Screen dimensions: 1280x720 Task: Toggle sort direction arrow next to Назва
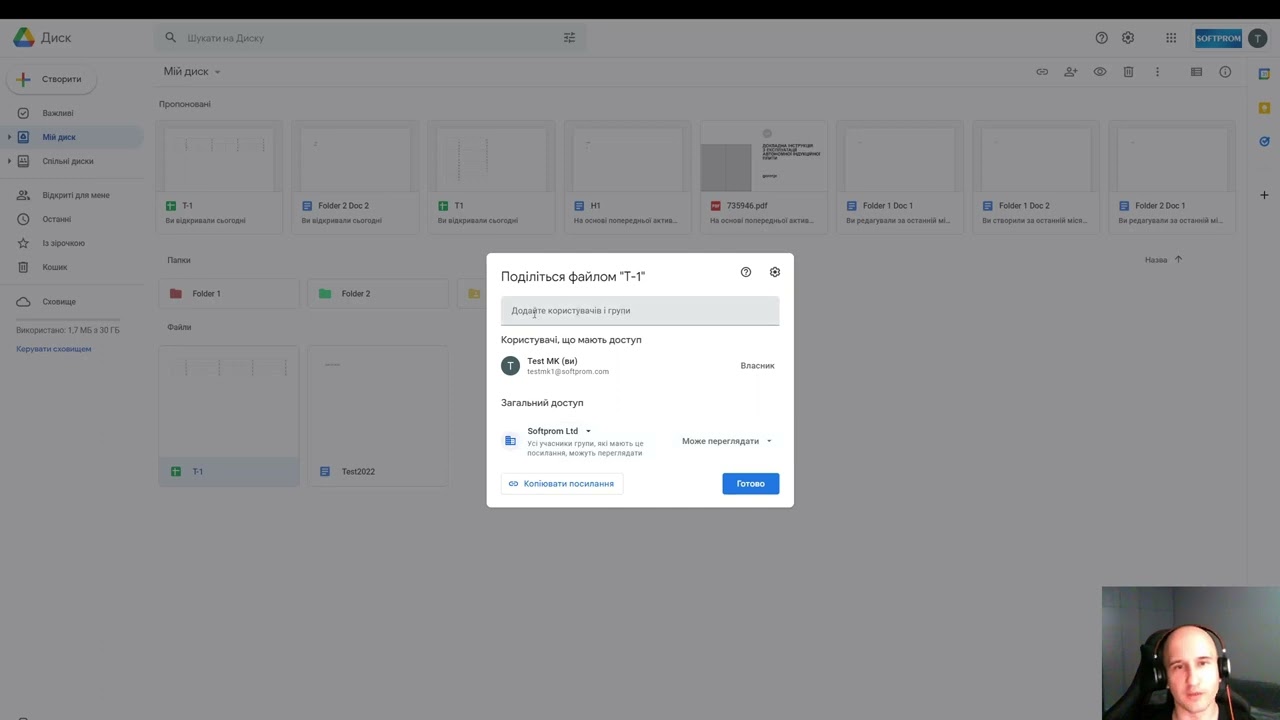[x=1178, y=260]
